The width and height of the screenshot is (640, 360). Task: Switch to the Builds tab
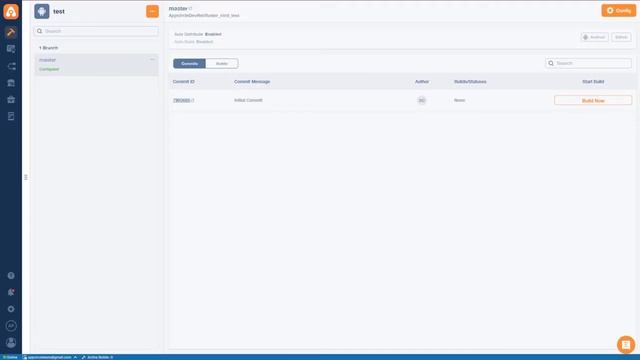[x=222, y=64]
